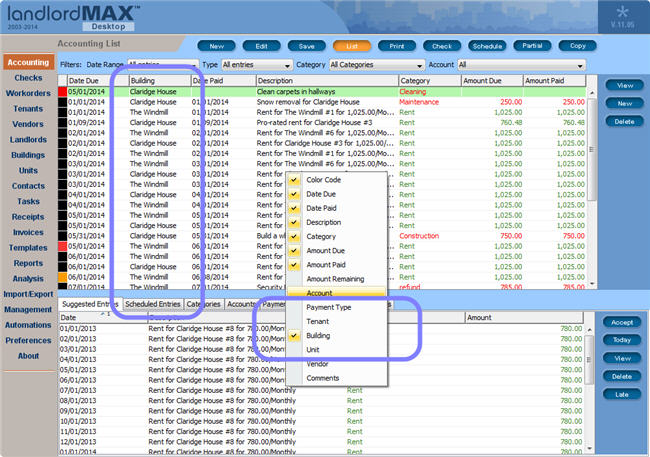Open the Account filter dropdown
This screenshot has height=457, width=650.
point(521,65)
